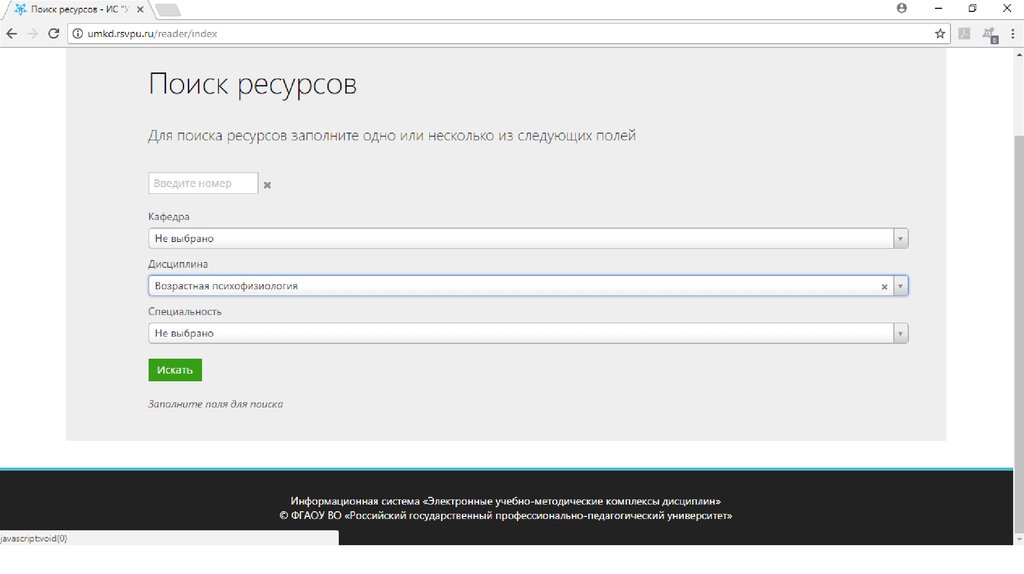Open the Chrome three-dot menu

1012,33
